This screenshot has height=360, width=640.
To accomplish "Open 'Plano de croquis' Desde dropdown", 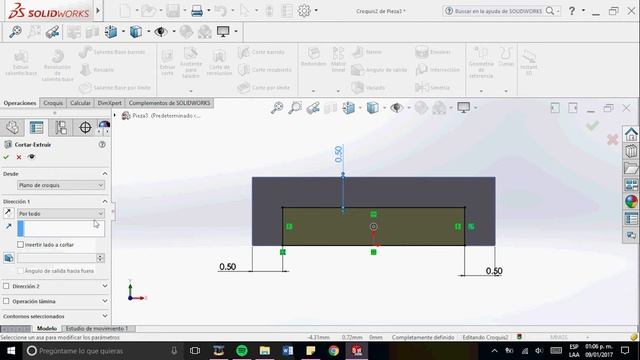I will pyautogui.click(x=61, y=185).
